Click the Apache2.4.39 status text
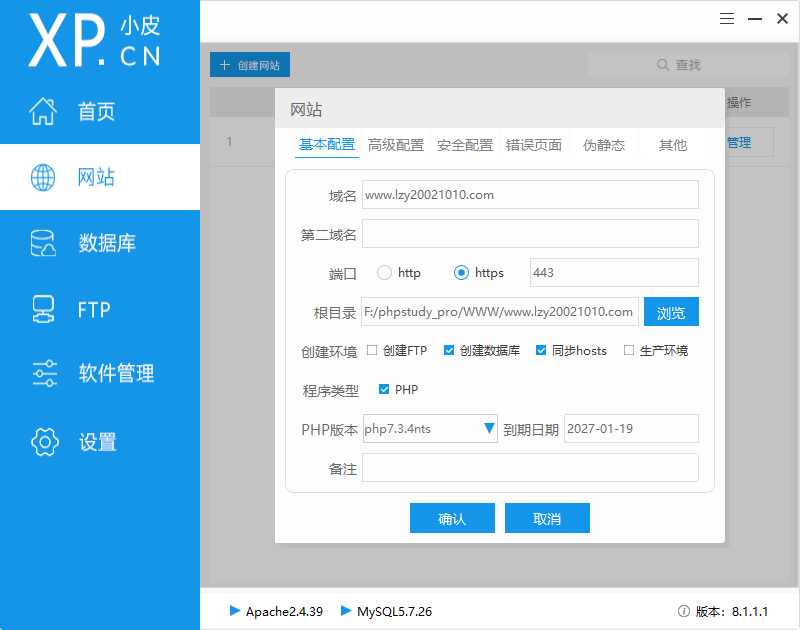Viewport: 800px width, 630px height. tap(284, 611)
